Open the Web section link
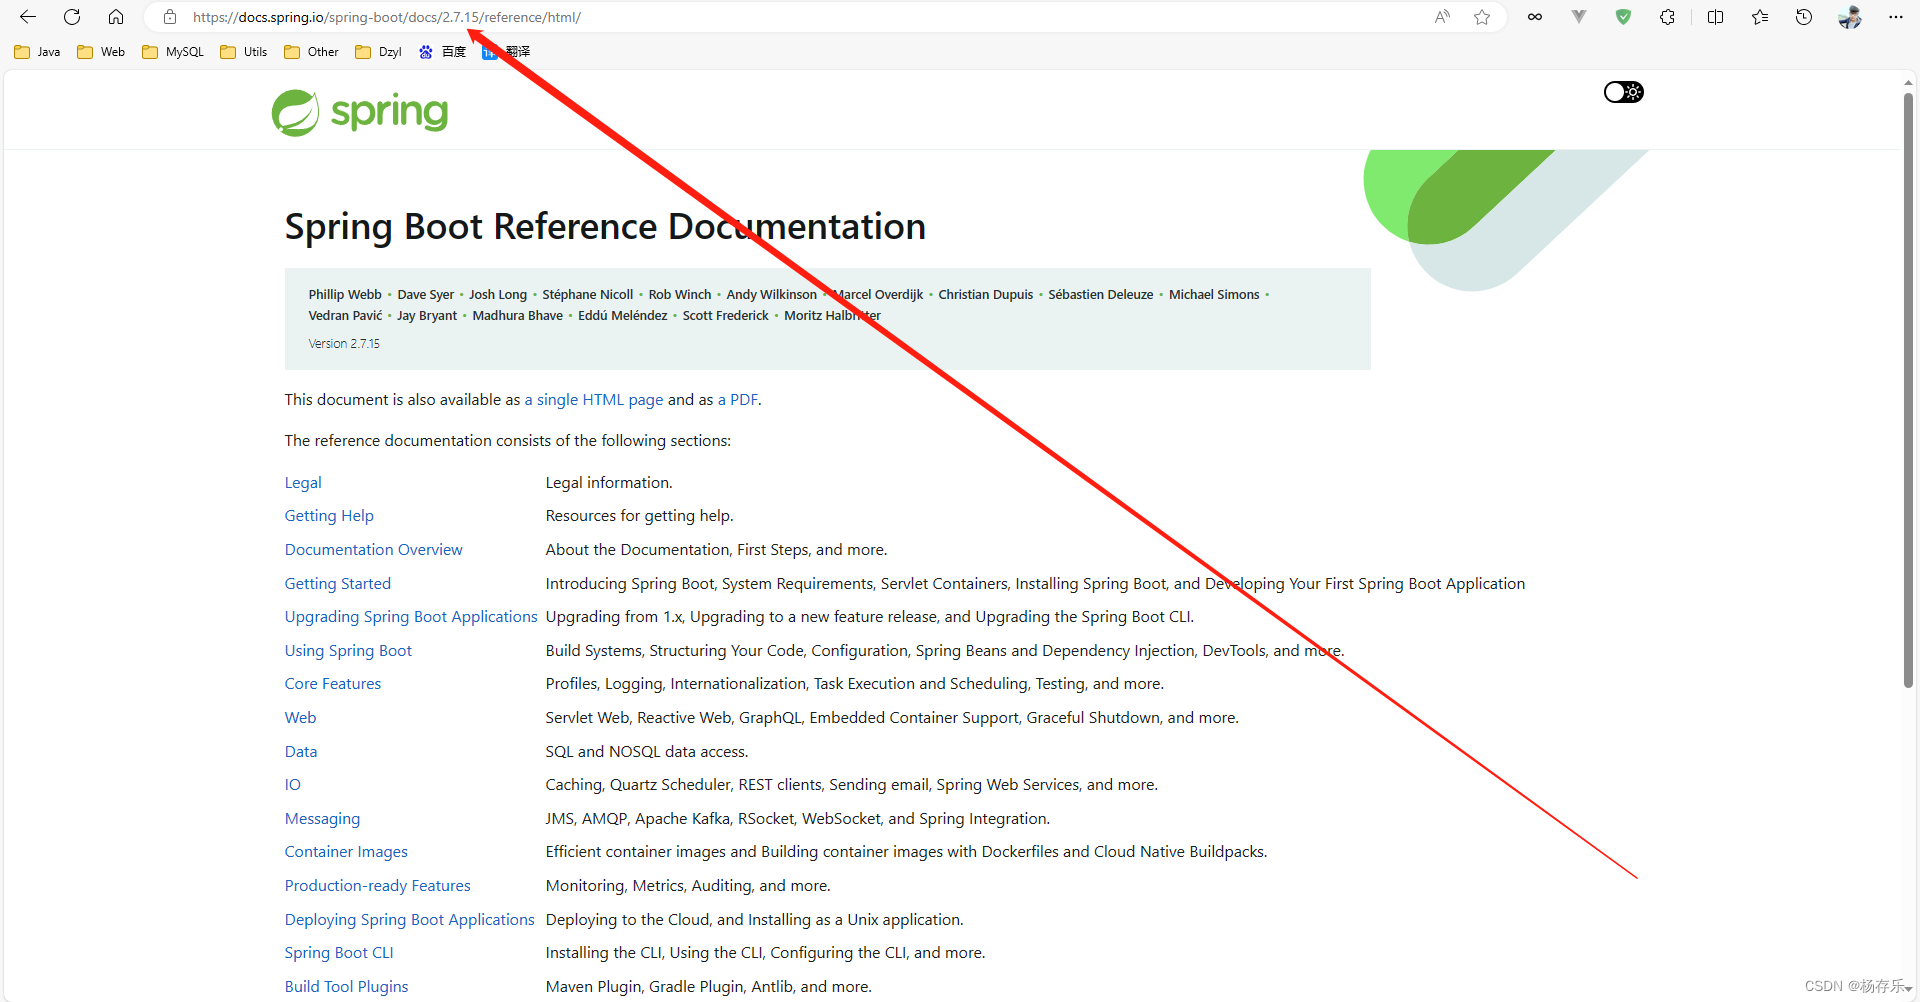Image resolution: width=1920 pixels, height=1002 pixels. [x=300, y=718]
